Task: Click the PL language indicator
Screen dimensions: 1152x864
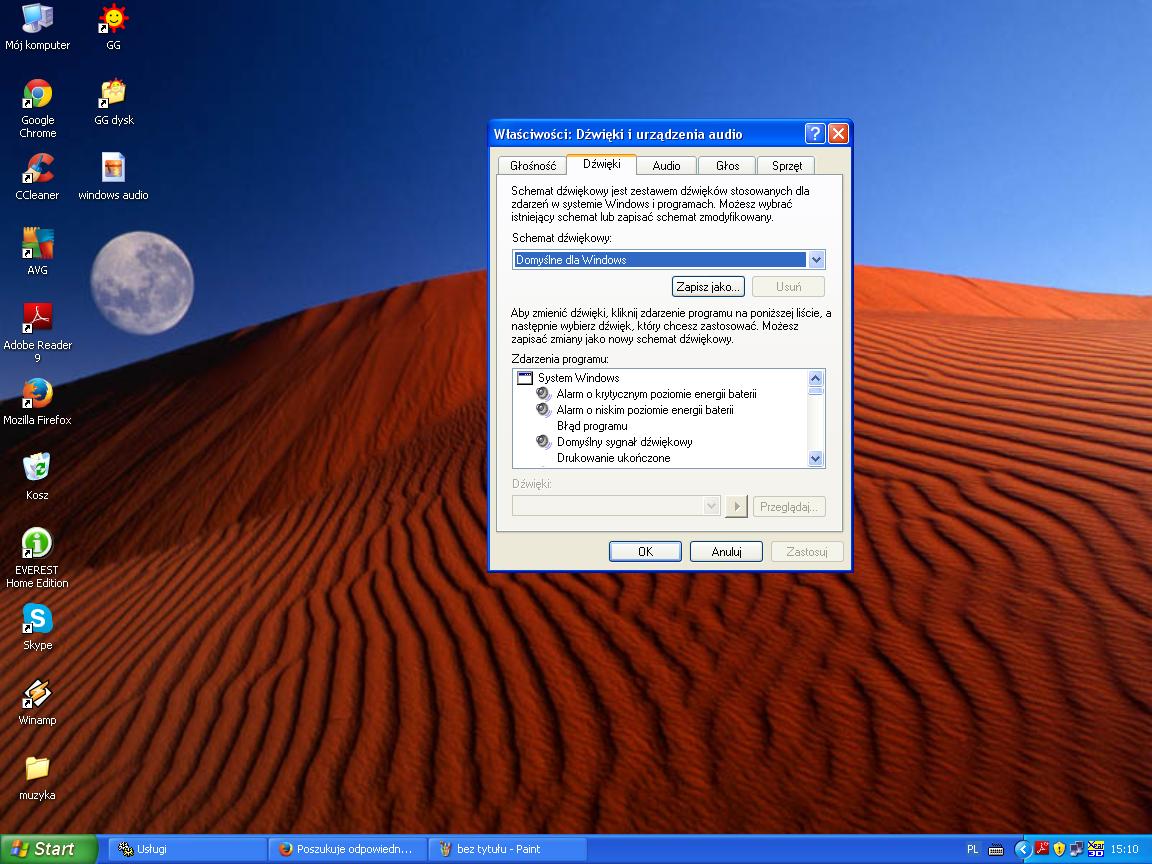Action: (x=972, y=849)
